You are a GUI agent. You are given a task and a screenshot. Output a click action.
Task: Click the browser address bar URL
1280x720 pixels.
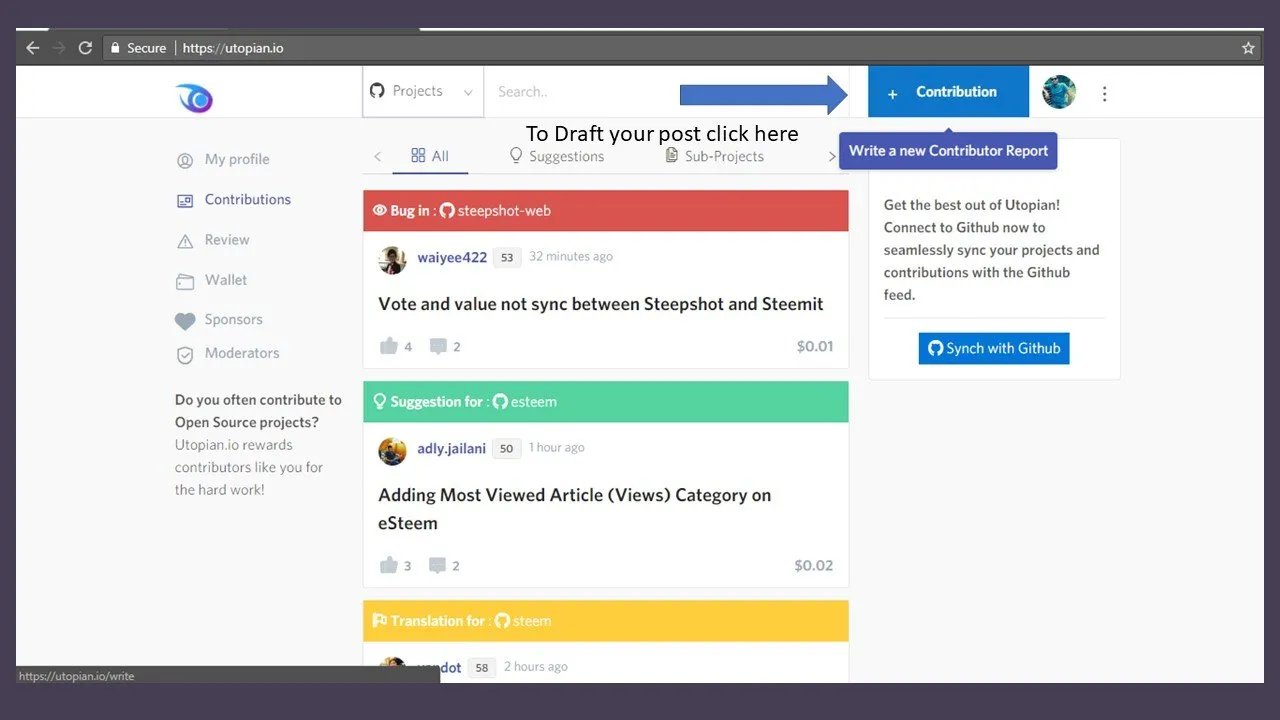coord(233,48)
